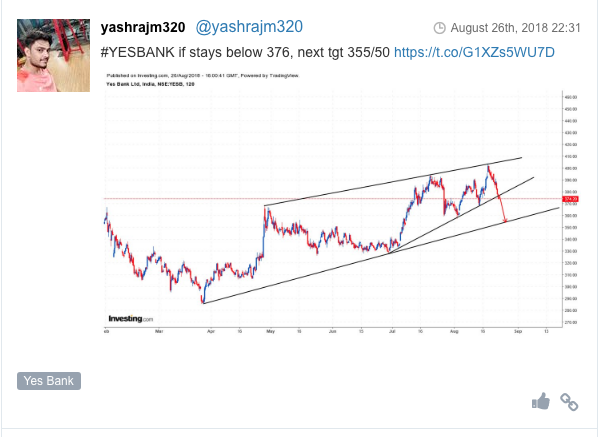Select the Yes Bank tag
This screenshot has height=437, width=598.
point(49,381)
